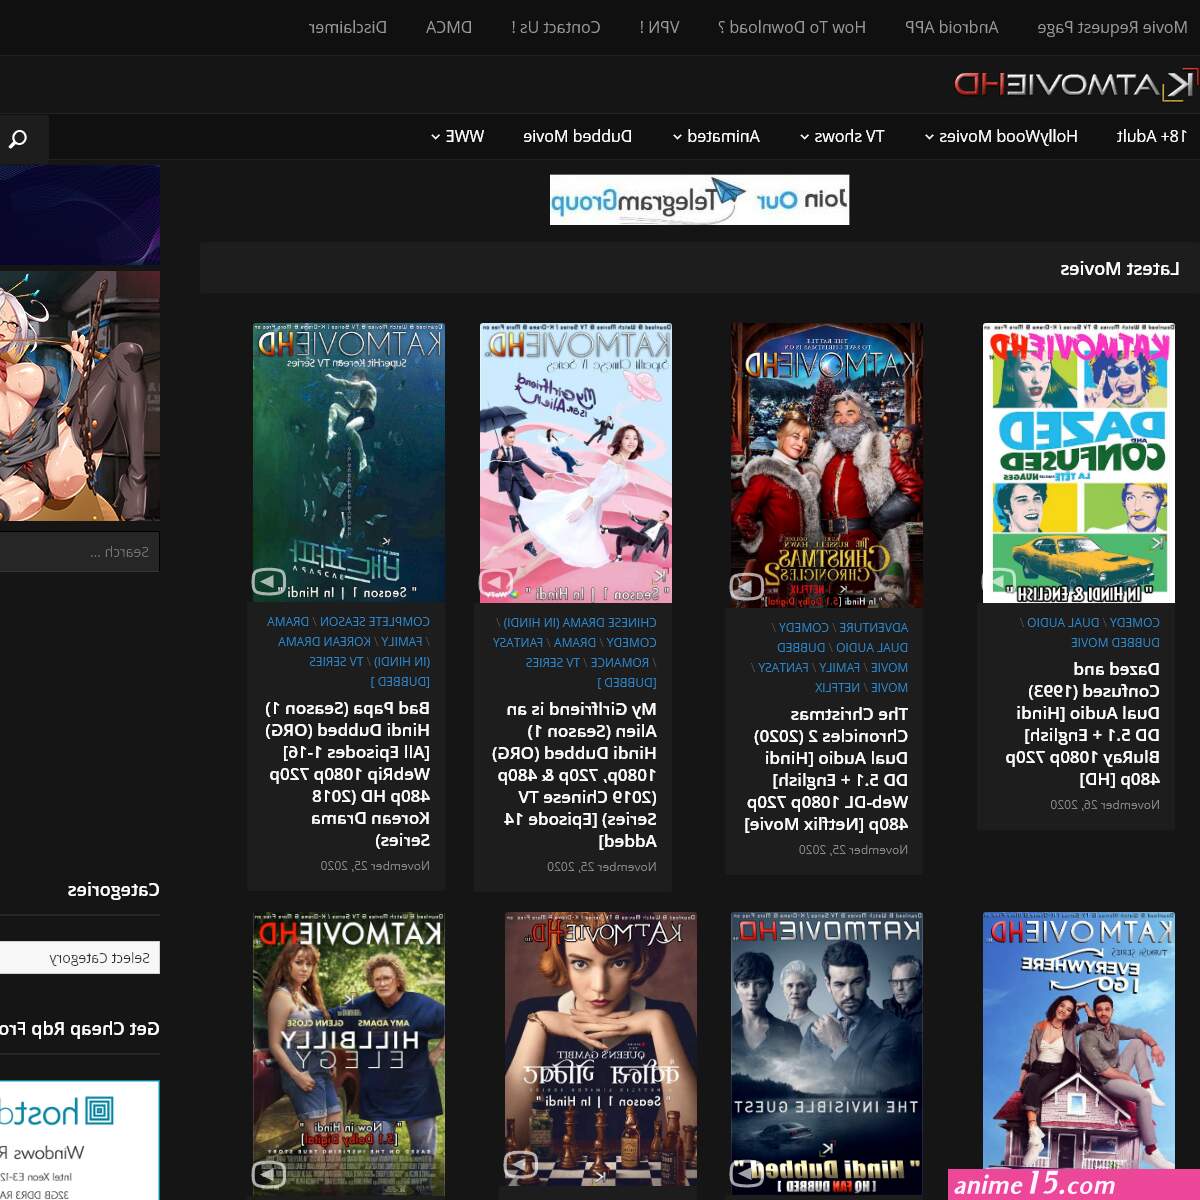Open the Contact Us ! link
This screenshot has width=1200, height=1200.
click(555, 27)
